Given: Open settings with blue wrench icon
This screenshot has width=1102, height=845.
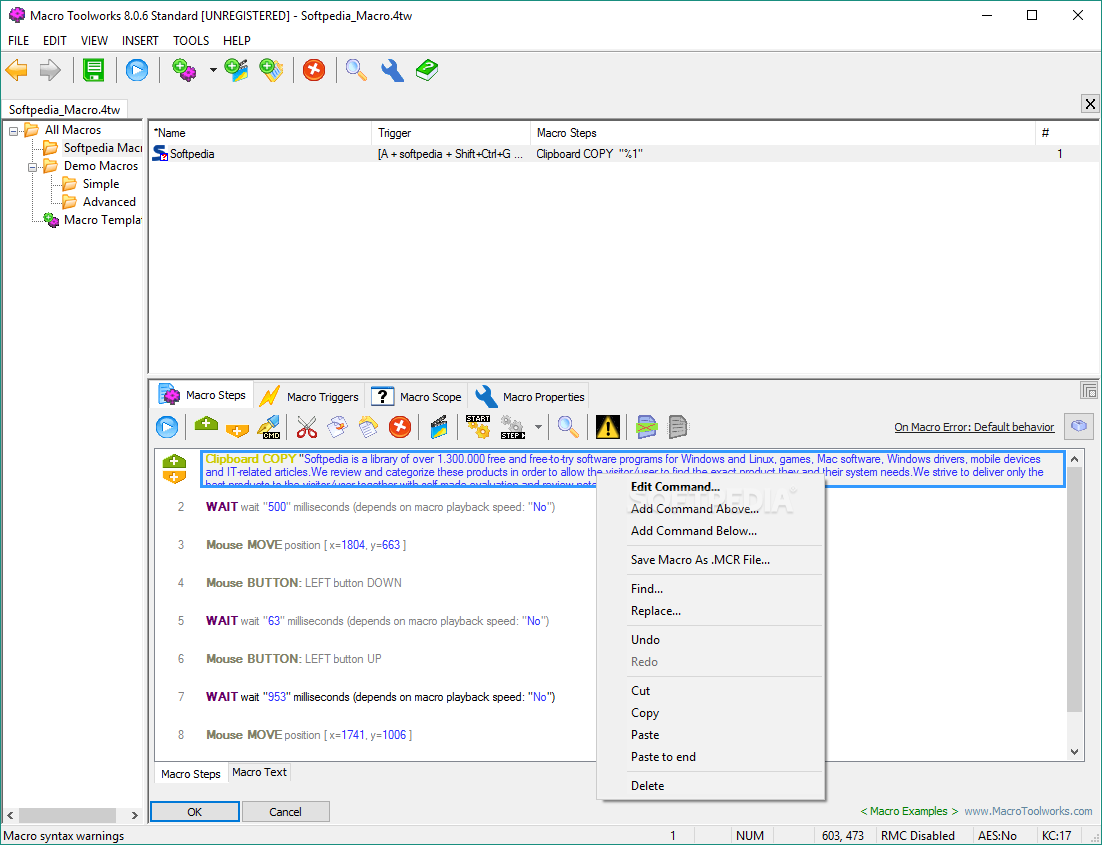Looking at the screenshot, I should coord(392,70).
